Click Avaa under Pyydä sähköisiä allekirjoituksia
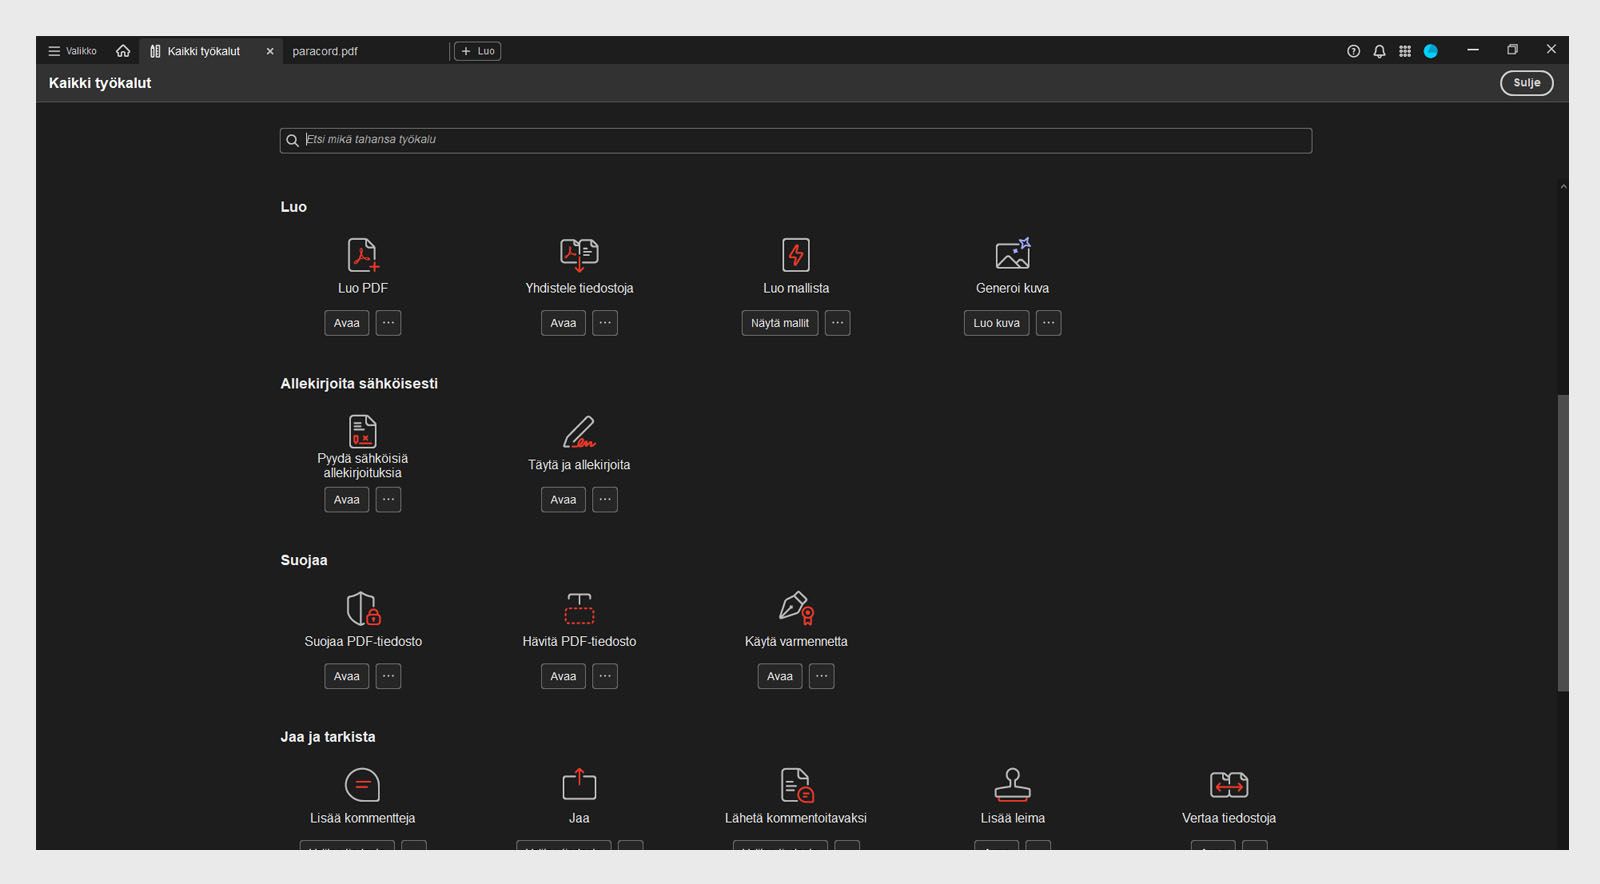The height and width of the screenshot is (884, 1600). 346,500
